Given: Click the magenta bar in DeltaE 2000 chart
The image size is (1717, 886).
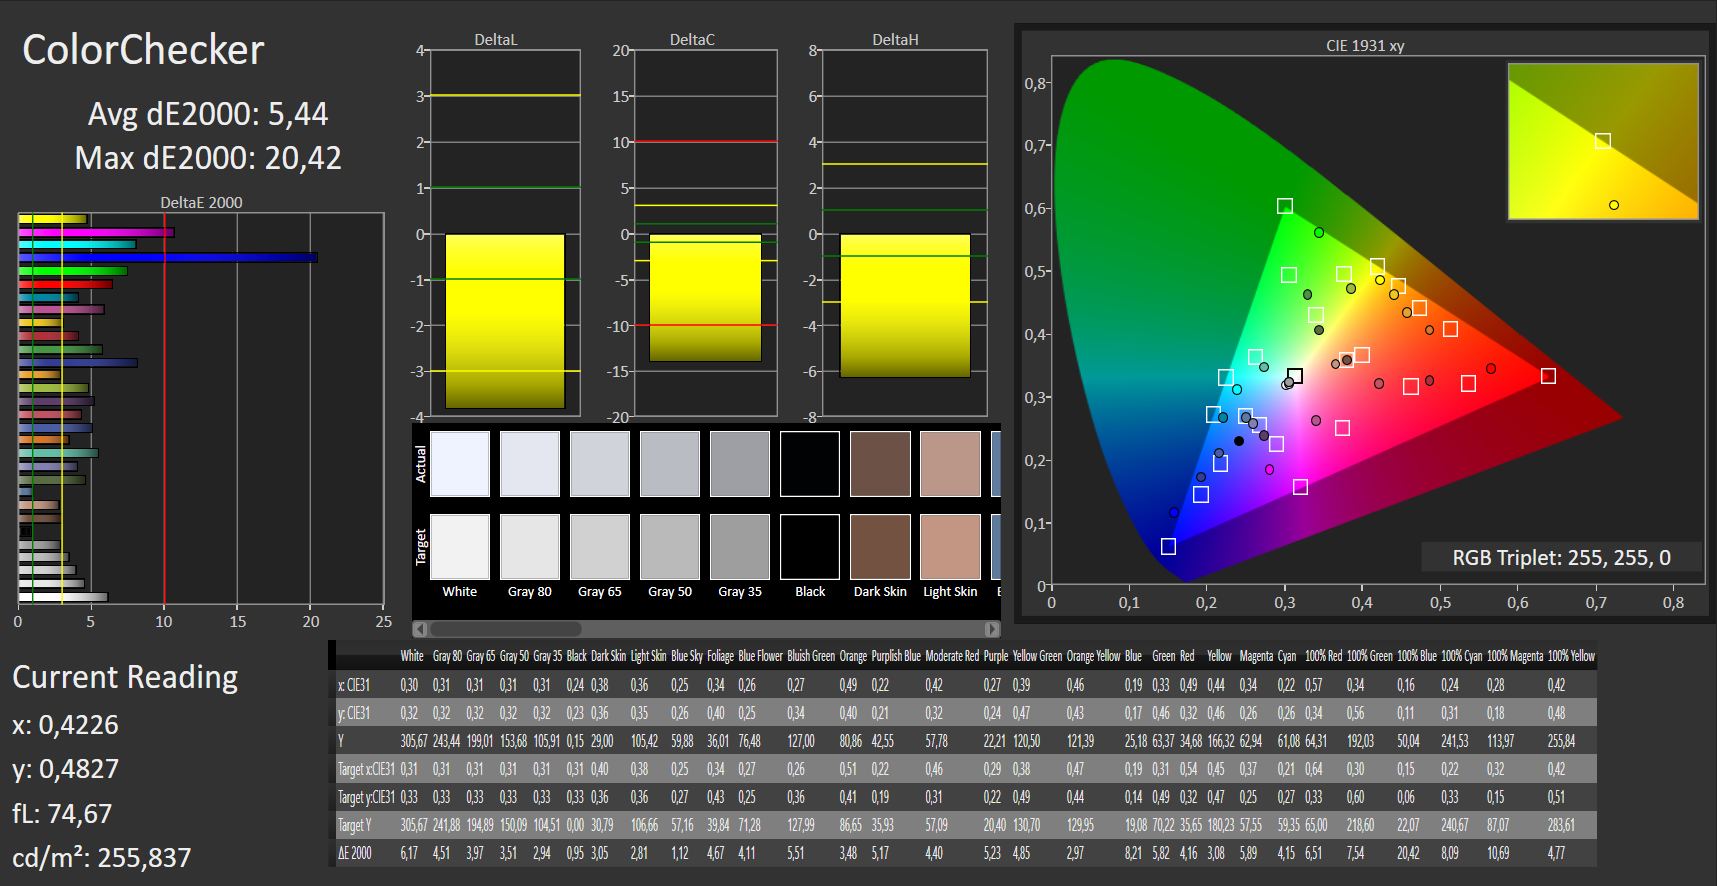Looking at the screenshot, I should click(96, 232).
